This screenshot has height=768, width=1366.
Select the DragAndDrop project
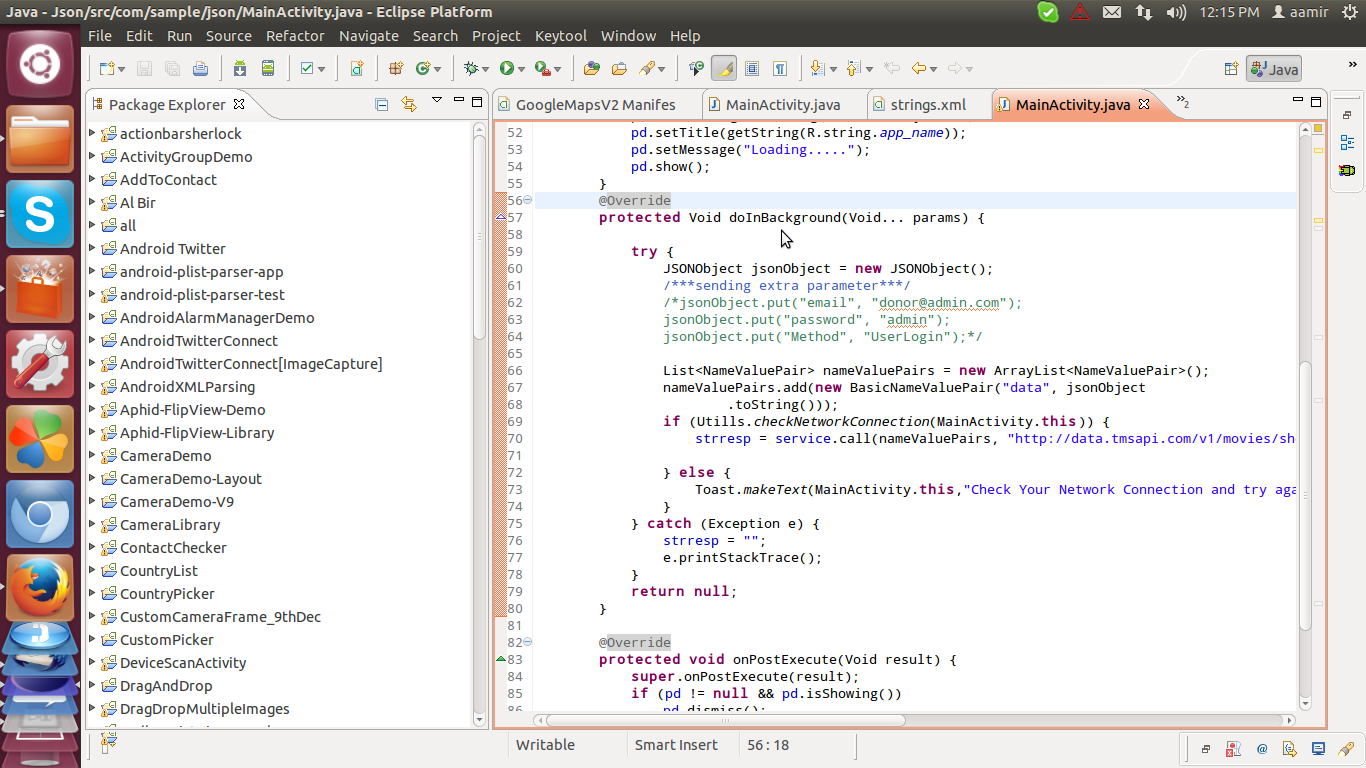pos(166,685)
